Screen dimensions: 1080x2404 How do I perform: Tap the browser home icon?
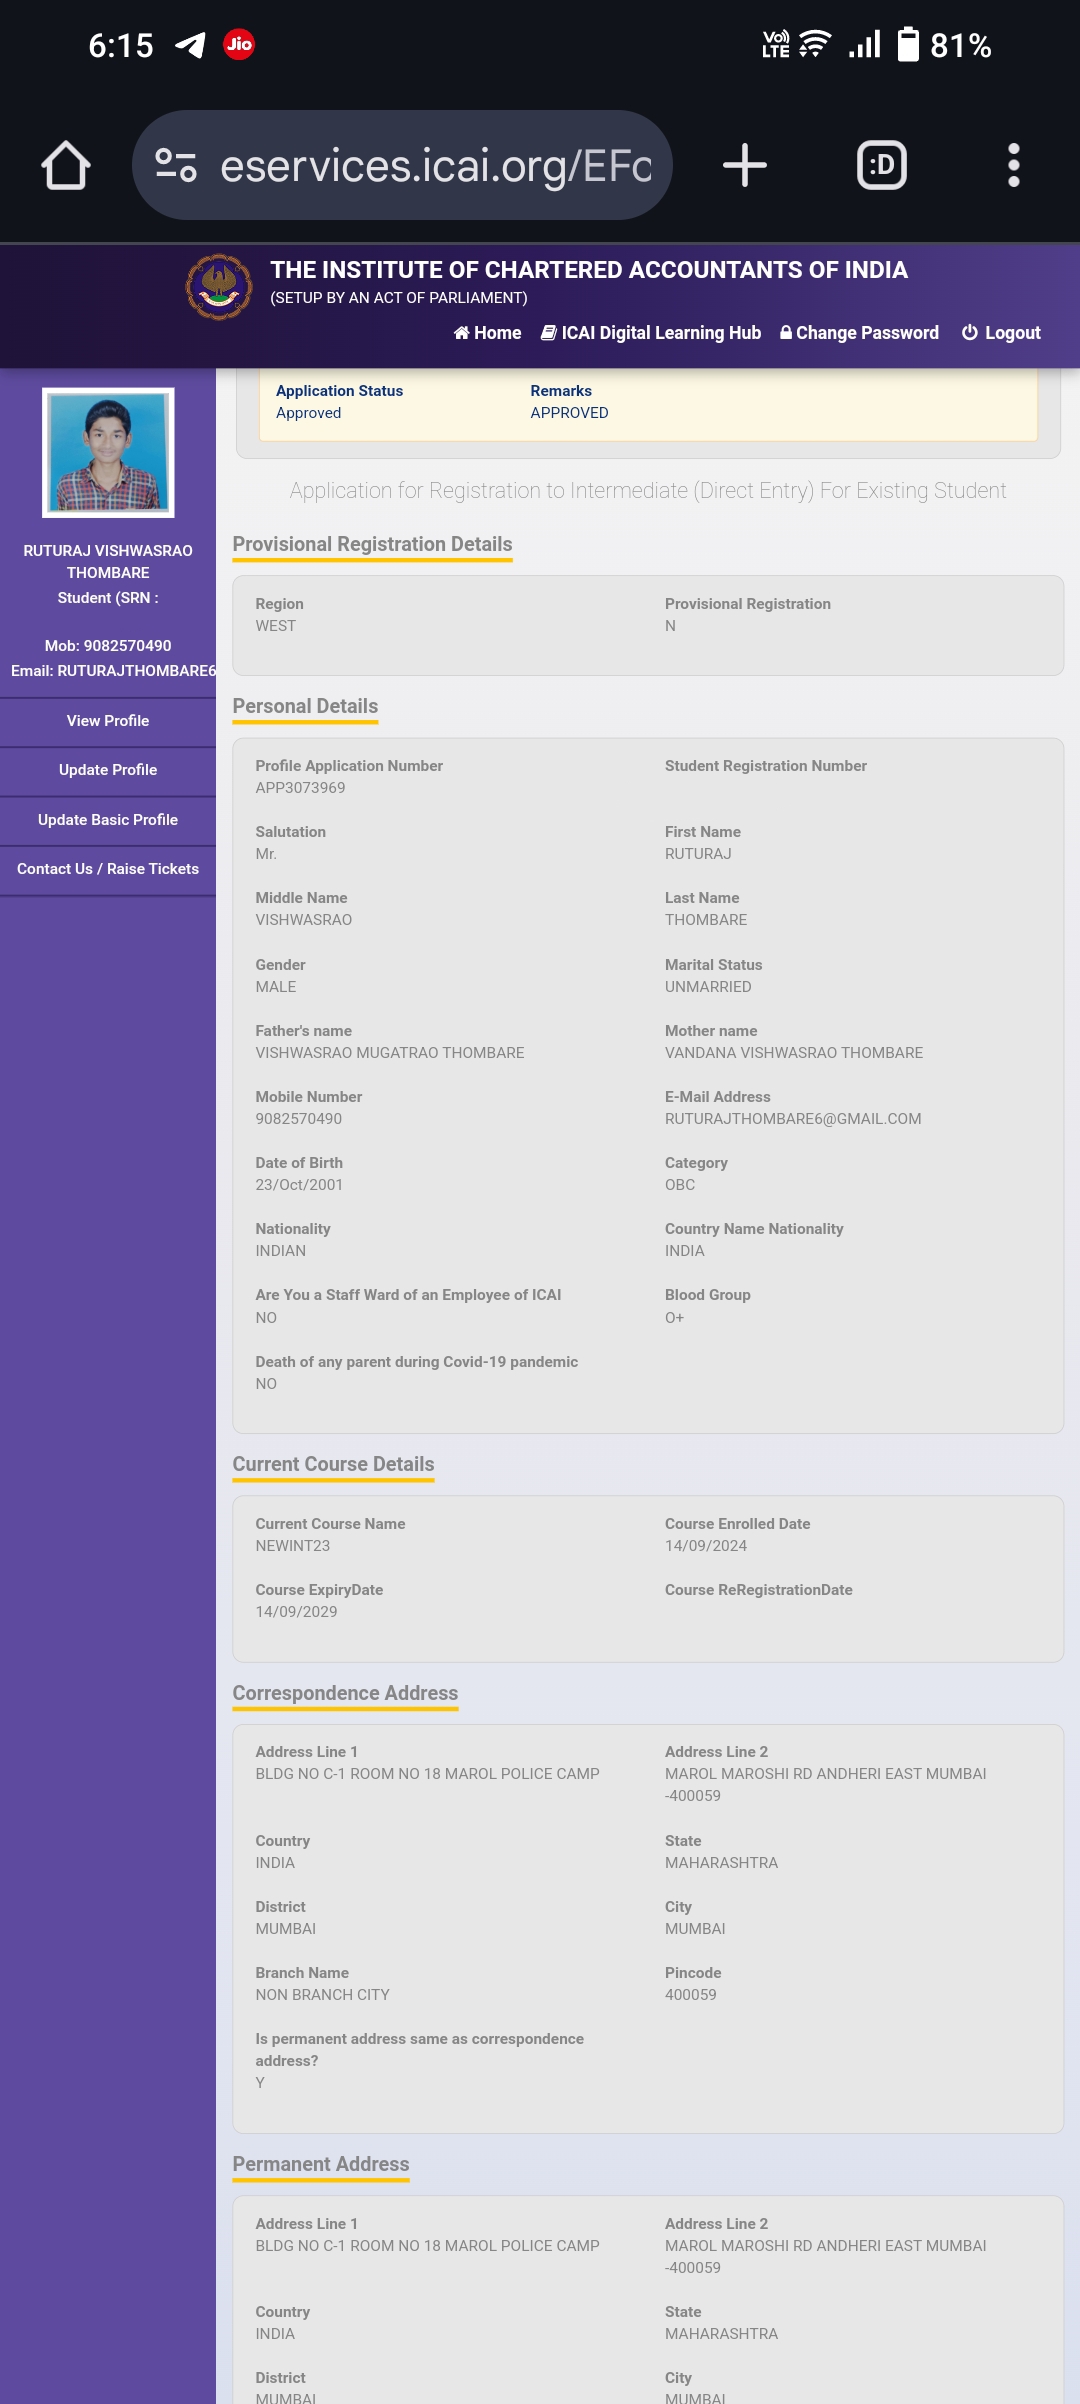[x=66, y=165]
